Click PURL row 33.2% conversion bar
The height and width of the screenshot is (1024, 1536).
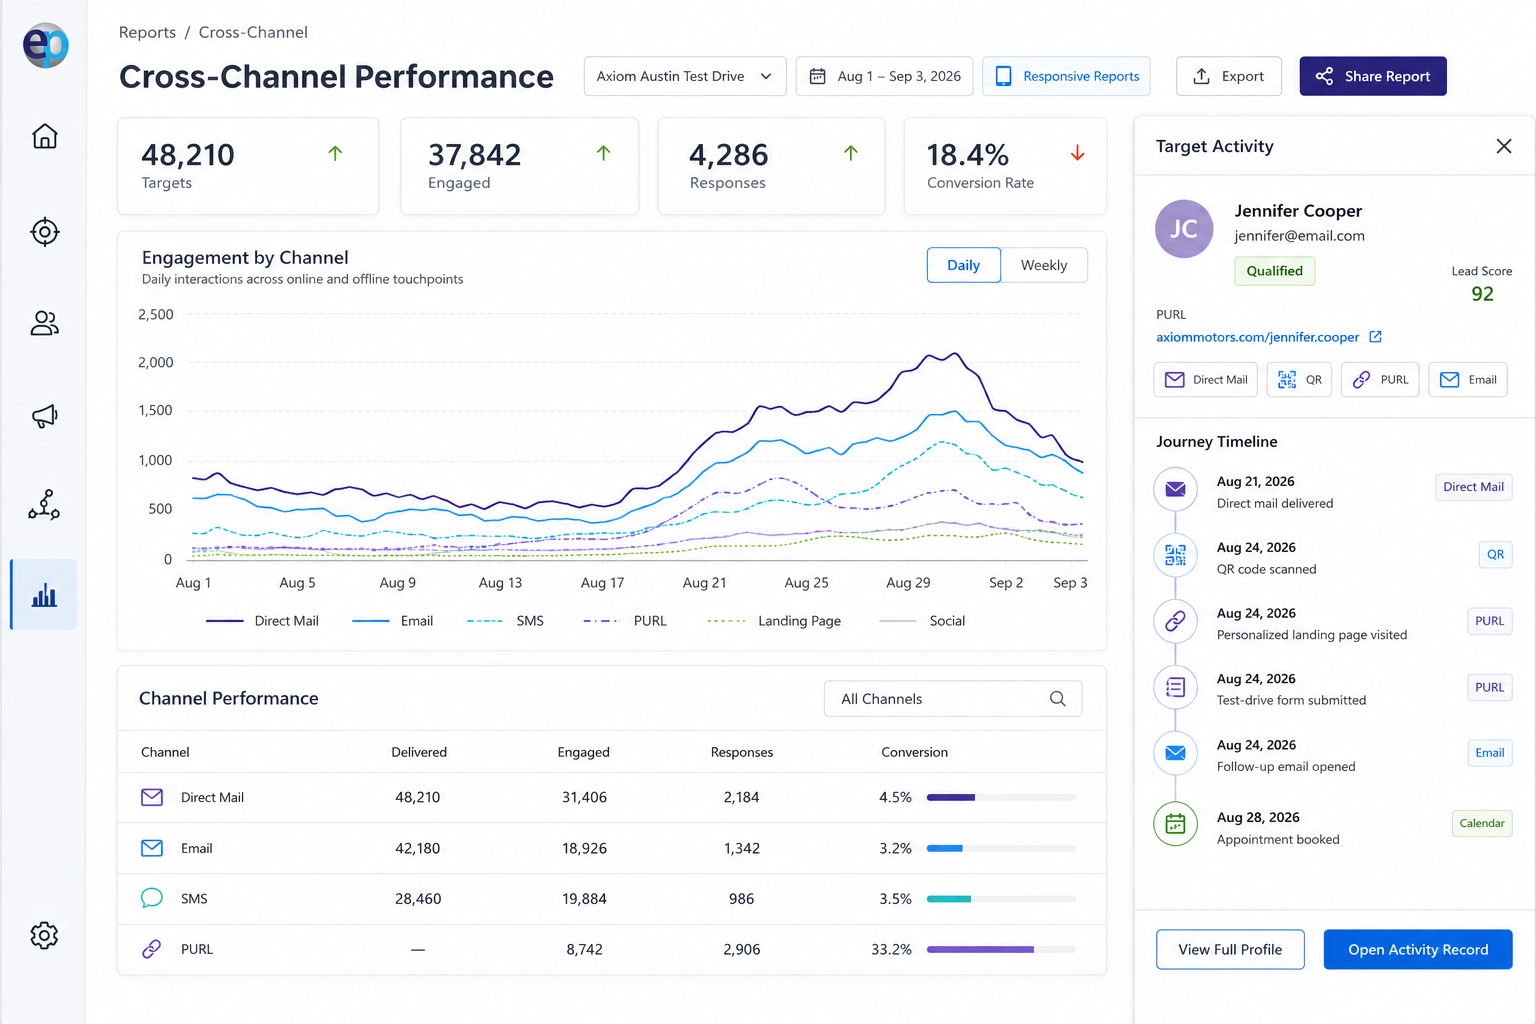click(x=1001, y=949)
